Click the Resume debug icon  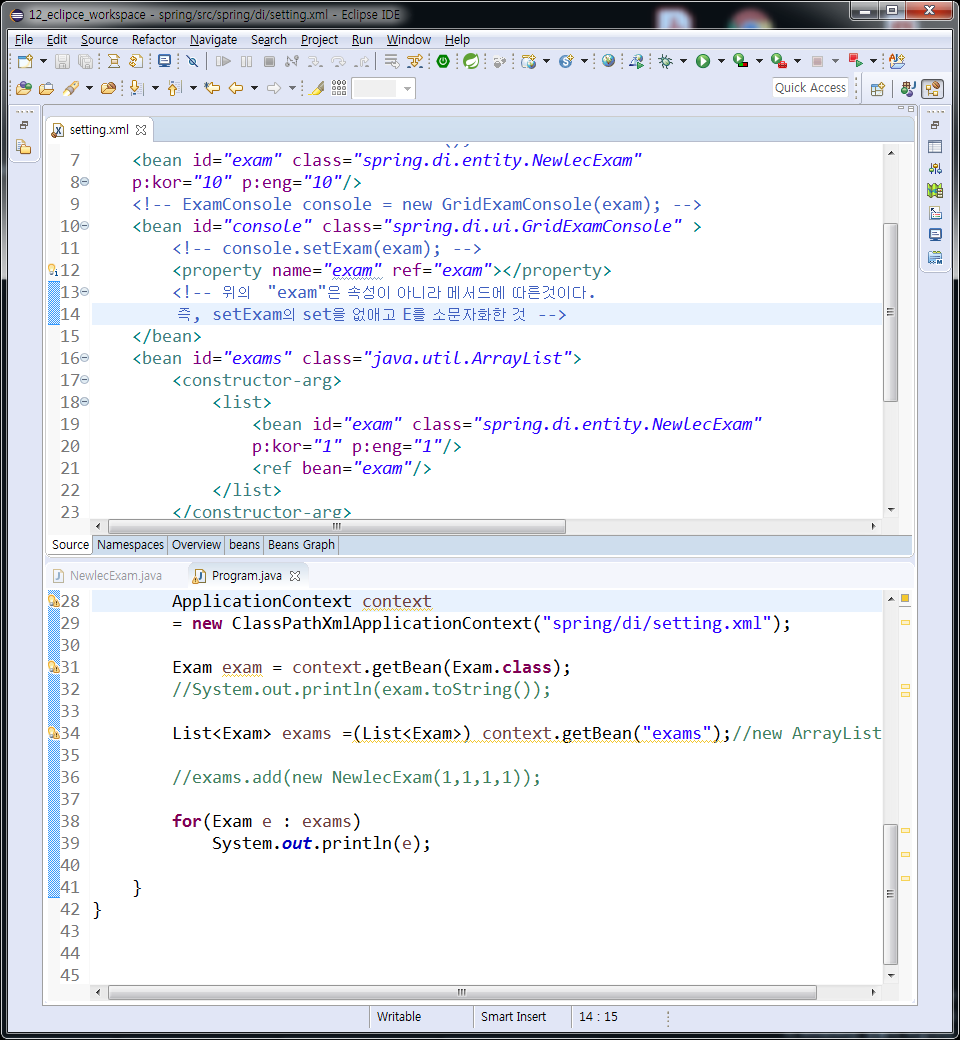(224, 62)
